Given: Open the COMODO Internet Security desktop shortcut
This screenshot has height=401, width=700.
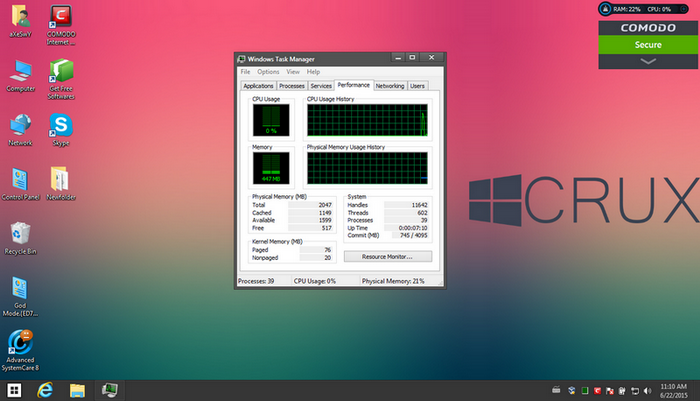Looking at the screenshot, I should (61, 25).
